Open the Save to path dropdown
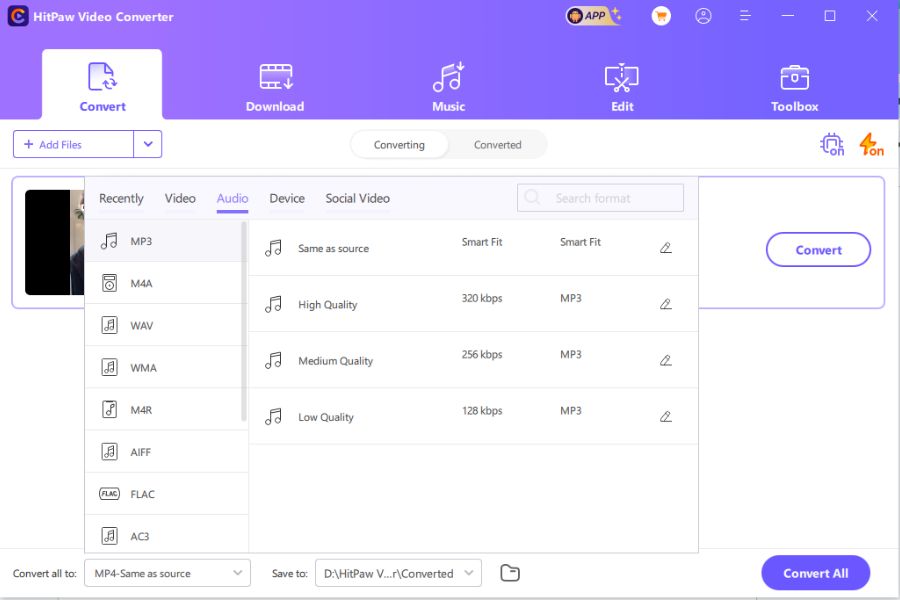This screenshot has width=900, height=600. coord(398,573)
